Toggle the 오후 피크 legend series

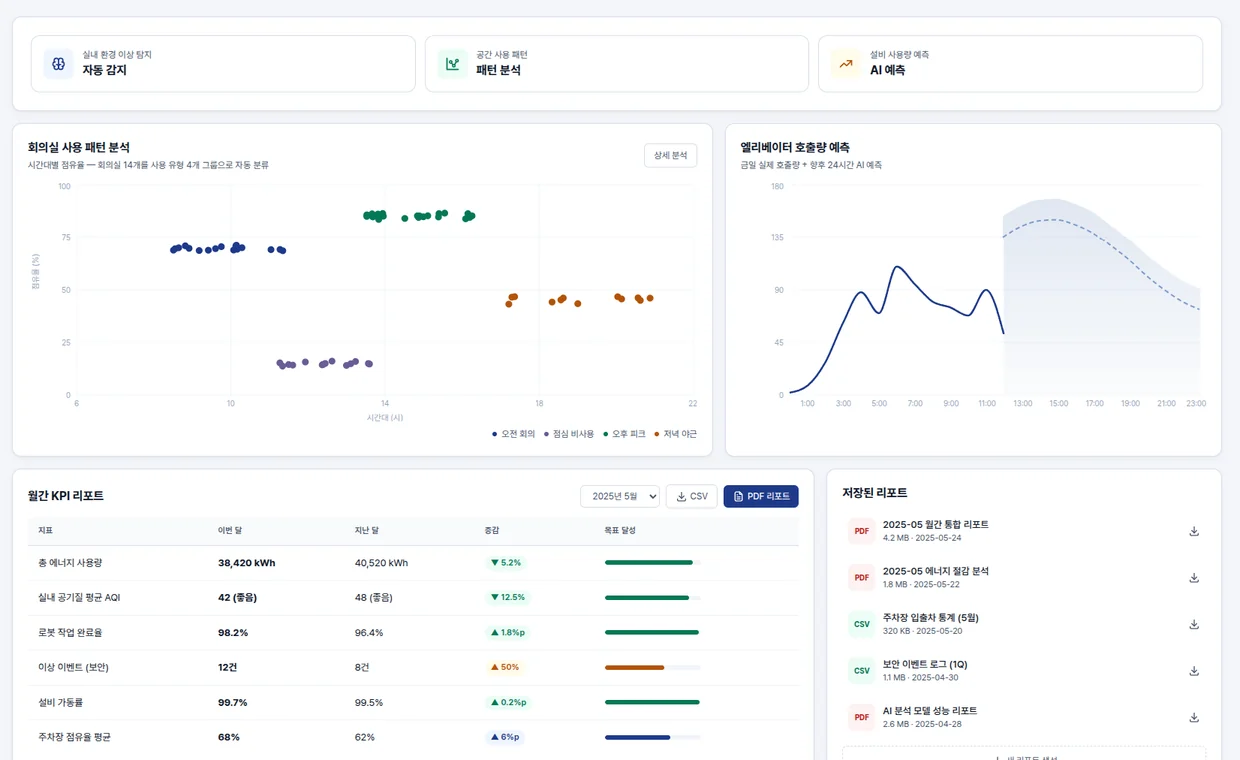tap(624, 434)
